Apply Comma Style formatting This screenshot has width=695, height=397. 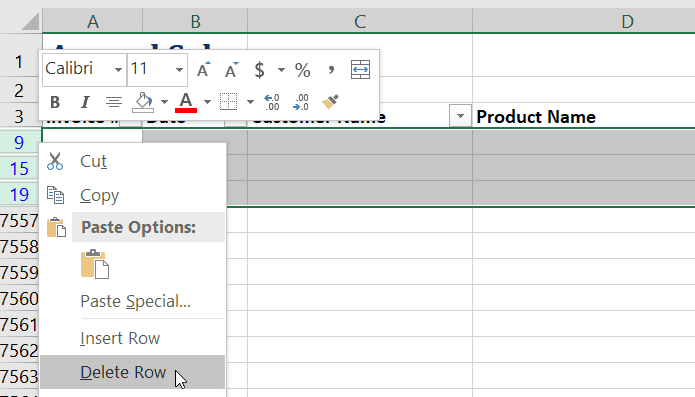click(331, 70)
